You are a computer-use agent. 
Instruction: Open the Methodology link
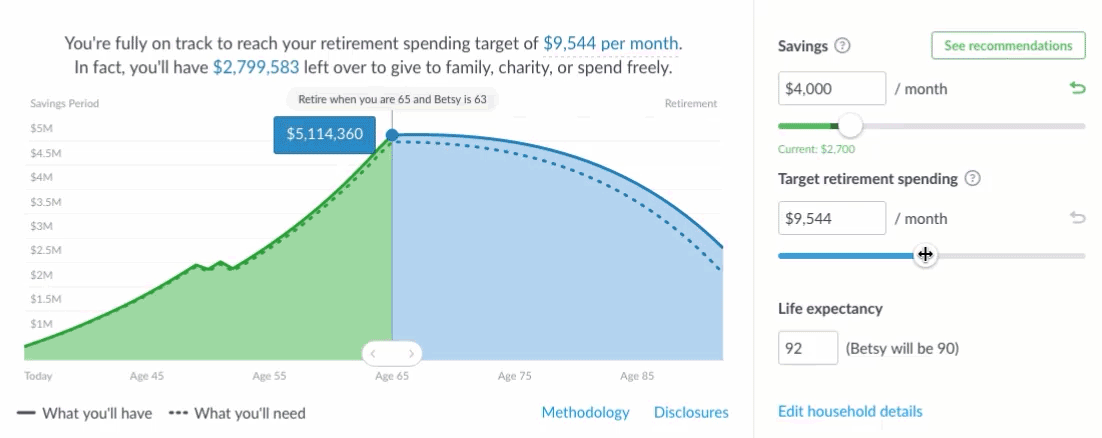[585, 412]
